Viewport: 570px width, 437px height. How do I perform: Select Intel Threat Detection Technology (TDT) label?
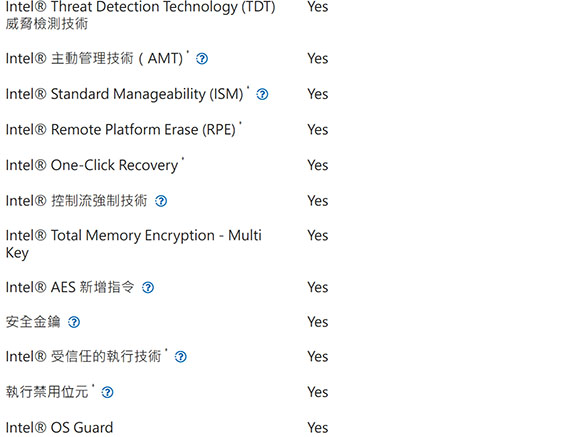coord(140,15)
